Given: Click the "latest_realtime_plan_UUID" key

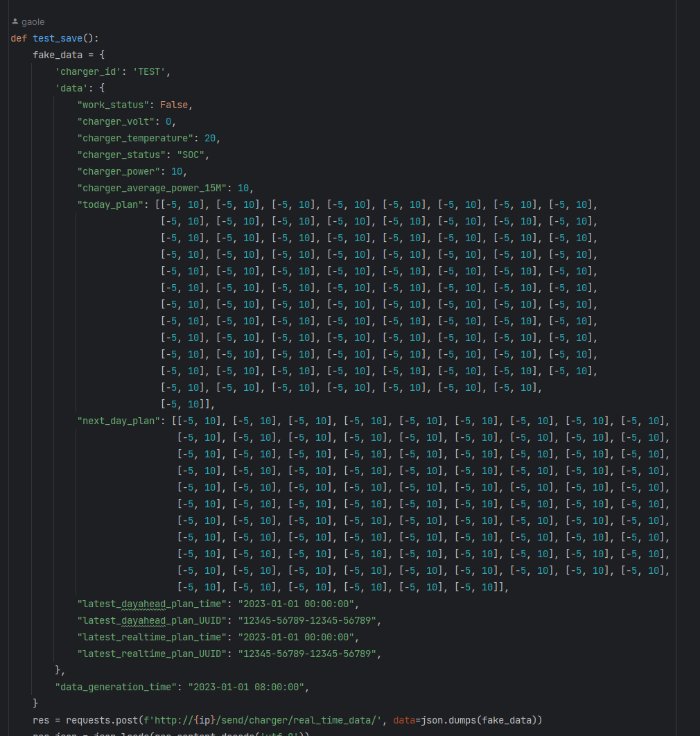Looking at the screenshot, I should (154, 653).
